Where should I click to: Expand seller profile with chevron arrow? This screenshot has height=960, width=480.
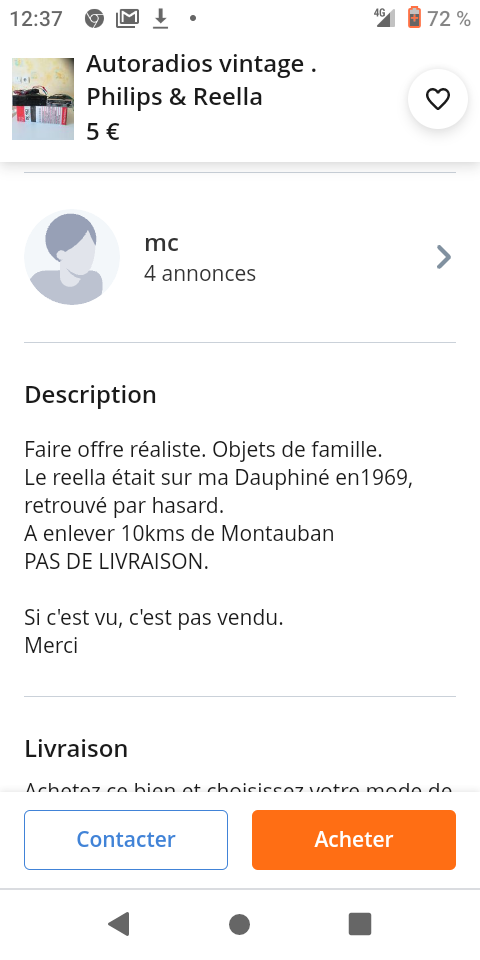point(444,257)
